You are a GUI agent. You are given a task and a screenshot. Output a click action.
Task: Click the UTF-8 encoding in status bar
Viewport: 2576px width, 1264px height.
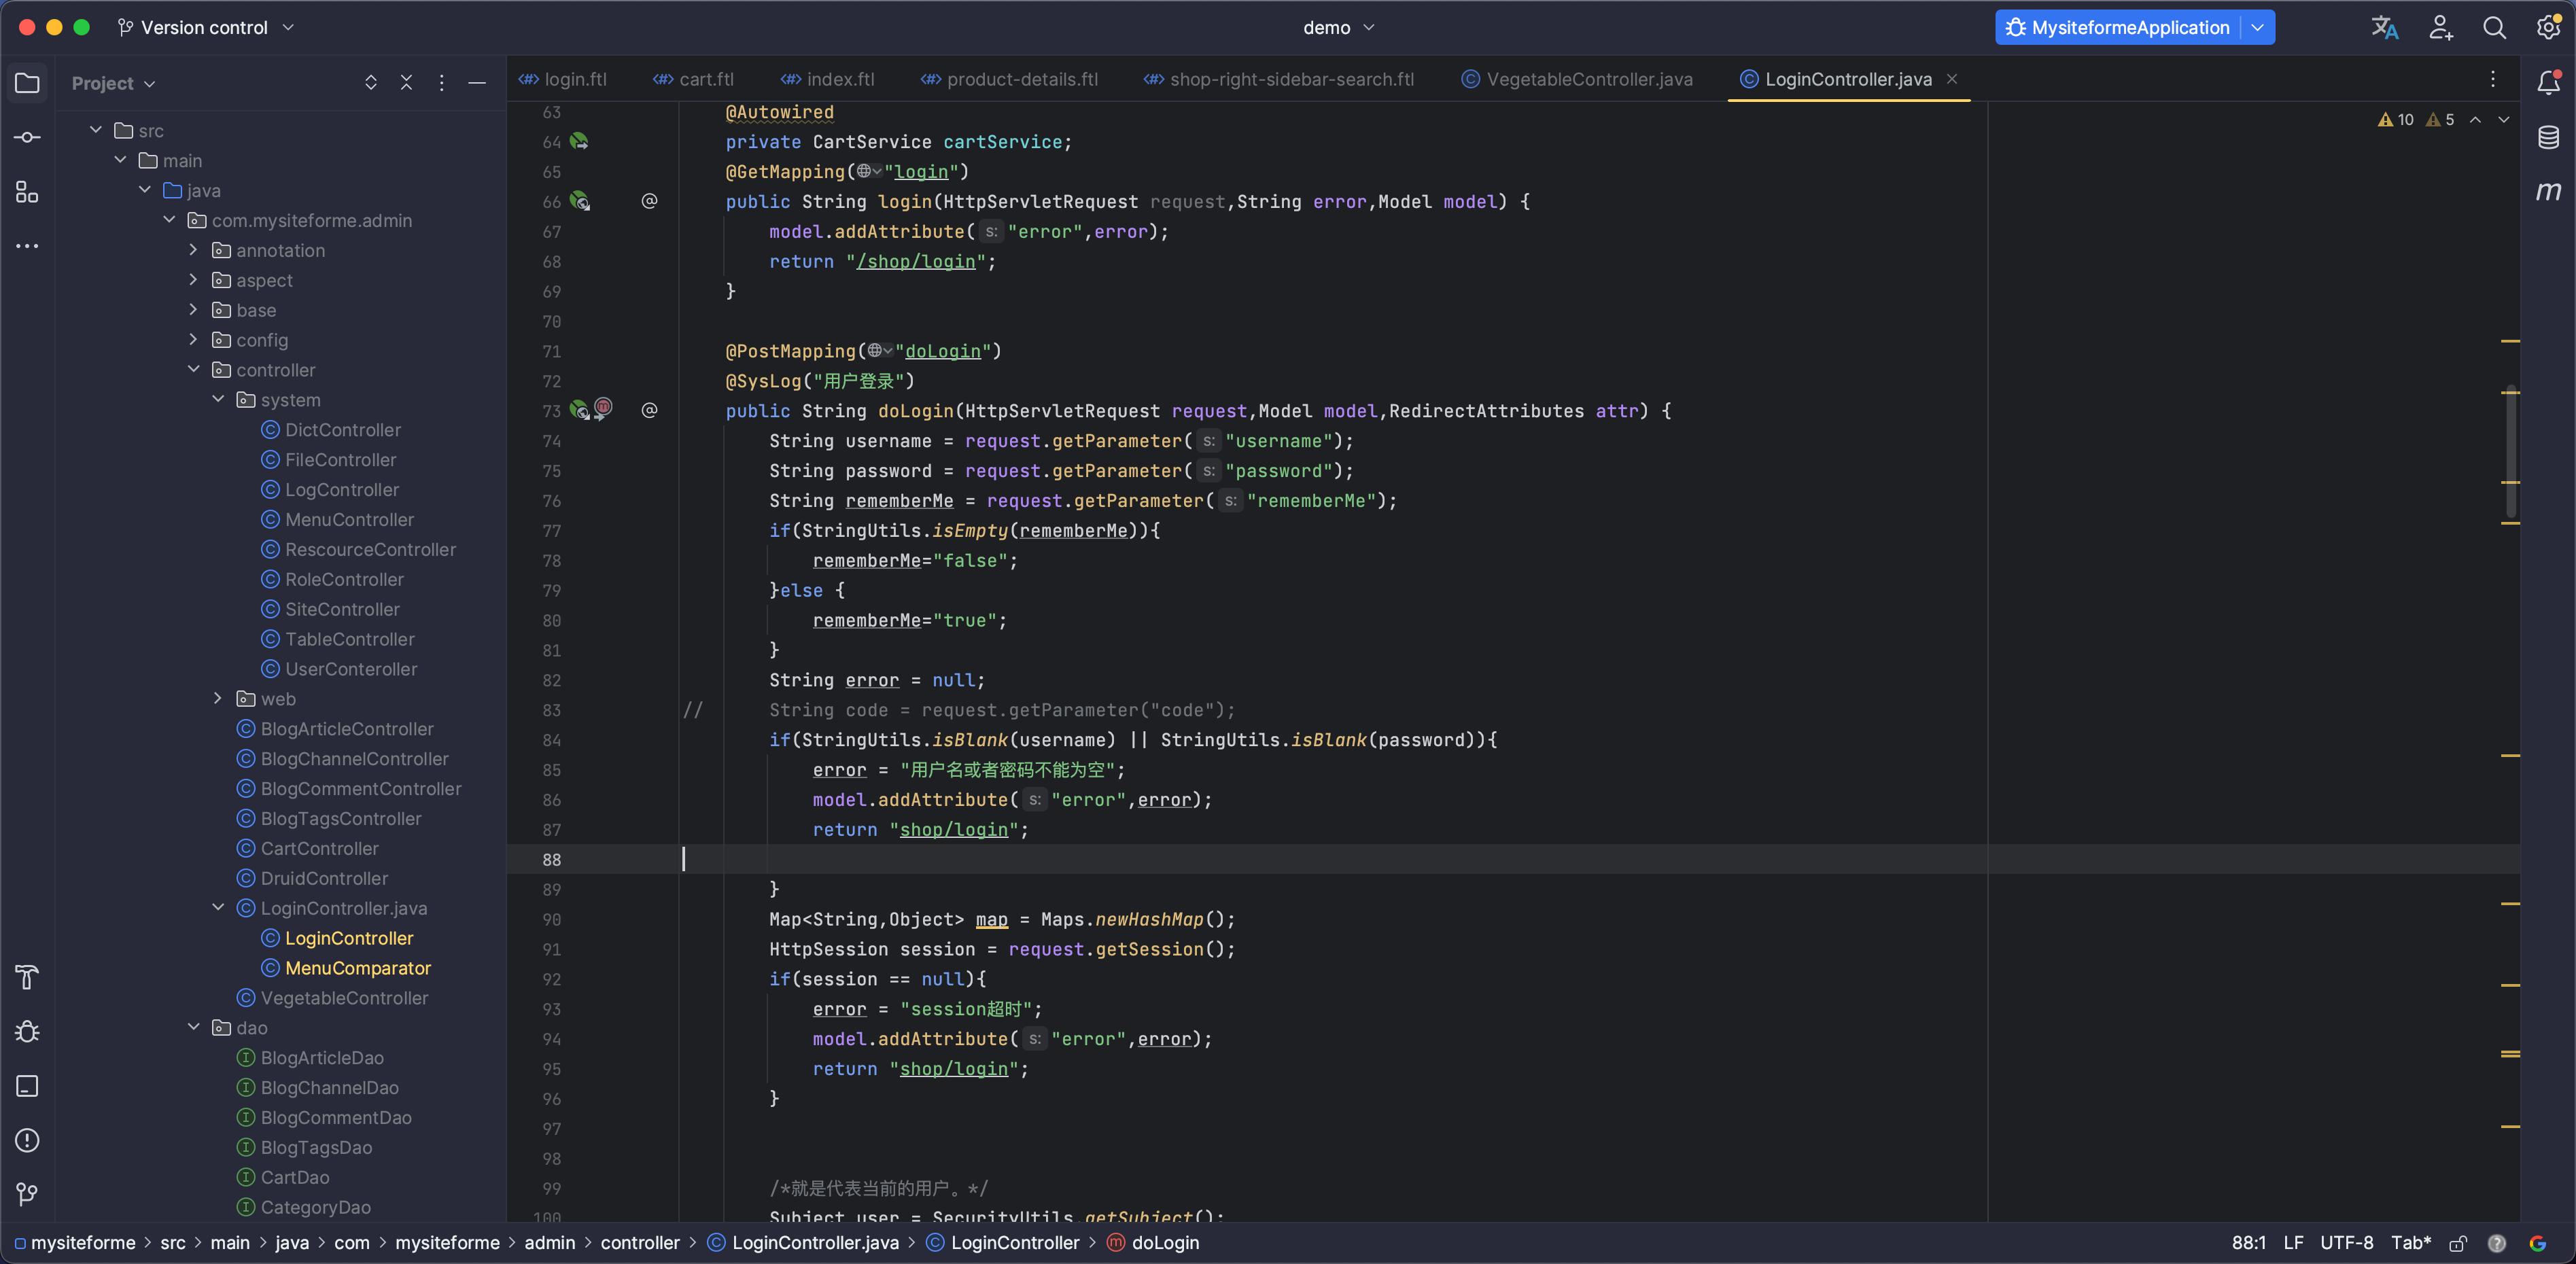[2346, 1243]
